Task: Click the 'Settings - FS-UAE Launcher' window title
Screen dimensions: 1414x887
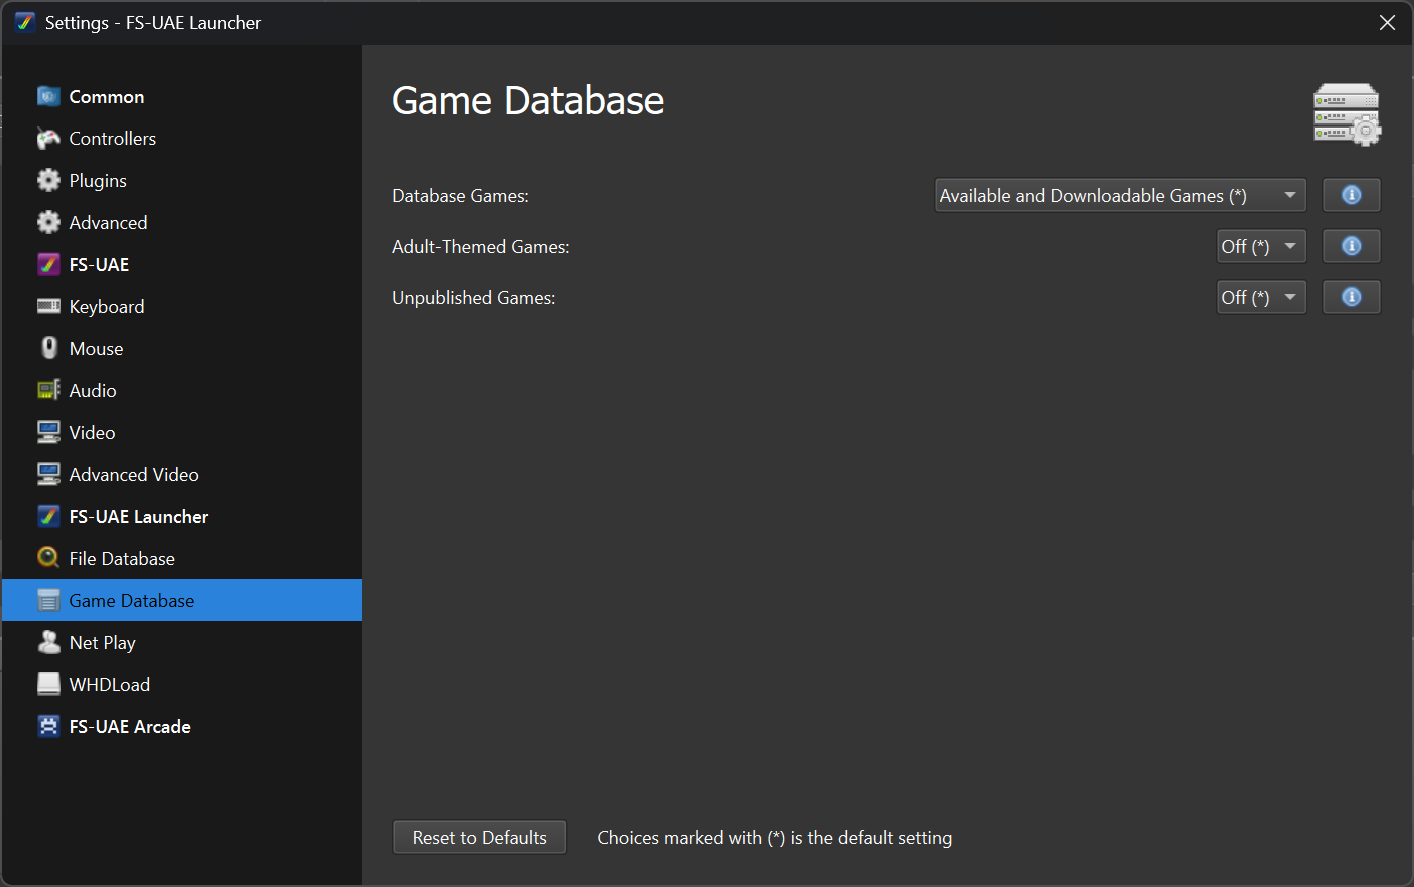Action: click(x=153, y=23)
